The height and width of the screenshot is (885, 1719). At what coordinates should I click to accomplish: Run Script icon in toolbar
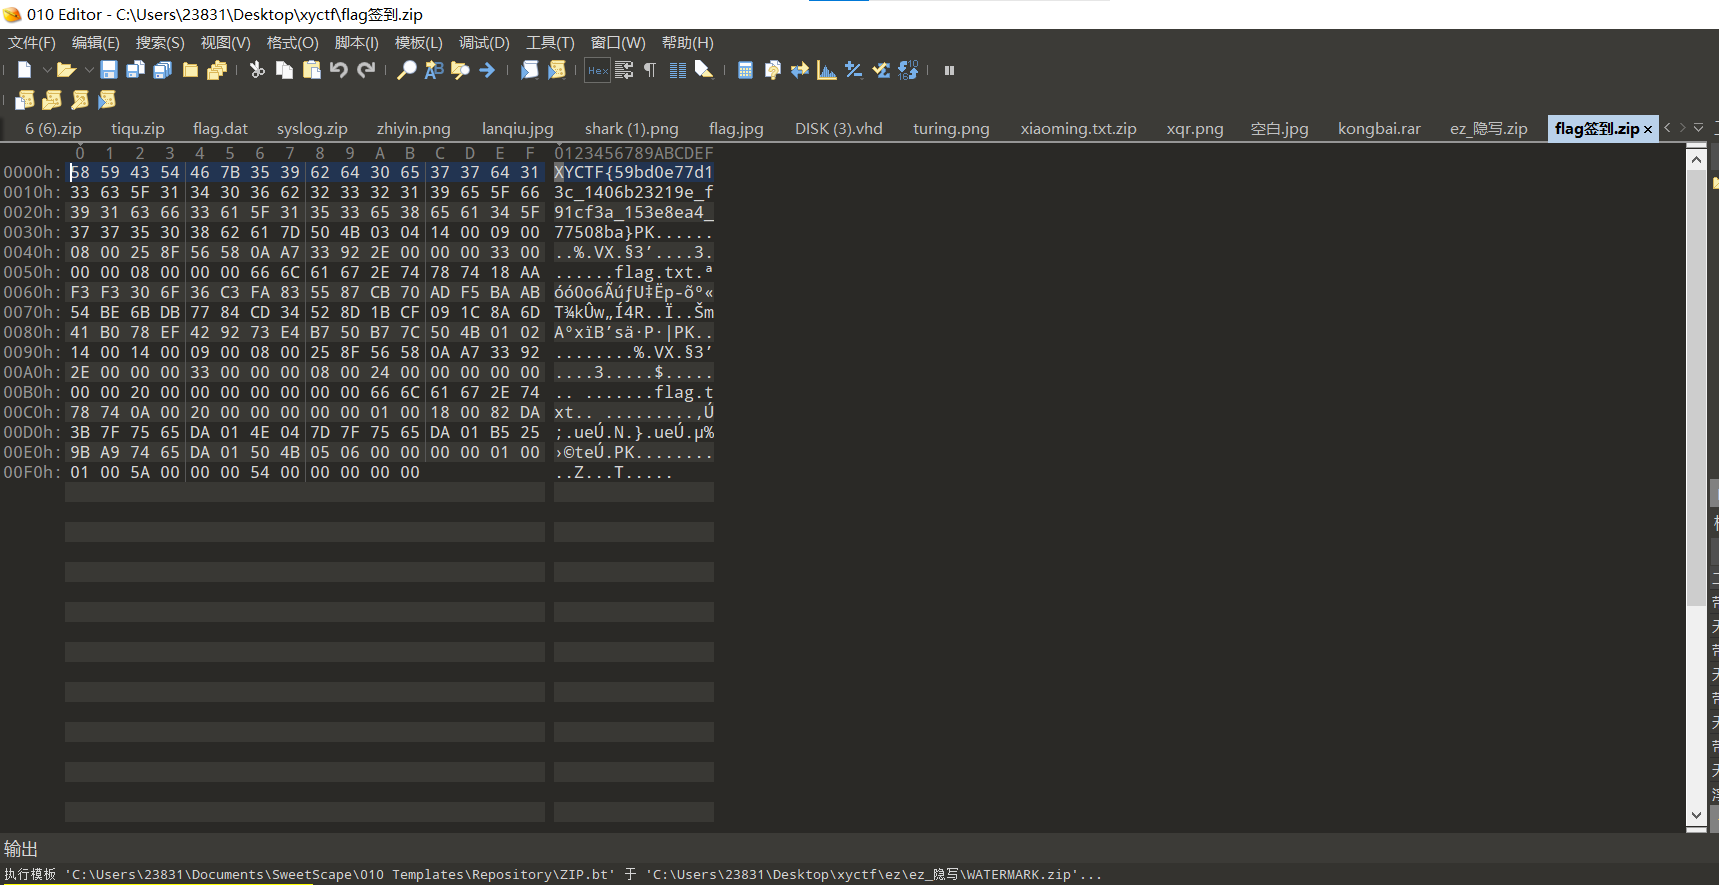[x=530, y=70]
